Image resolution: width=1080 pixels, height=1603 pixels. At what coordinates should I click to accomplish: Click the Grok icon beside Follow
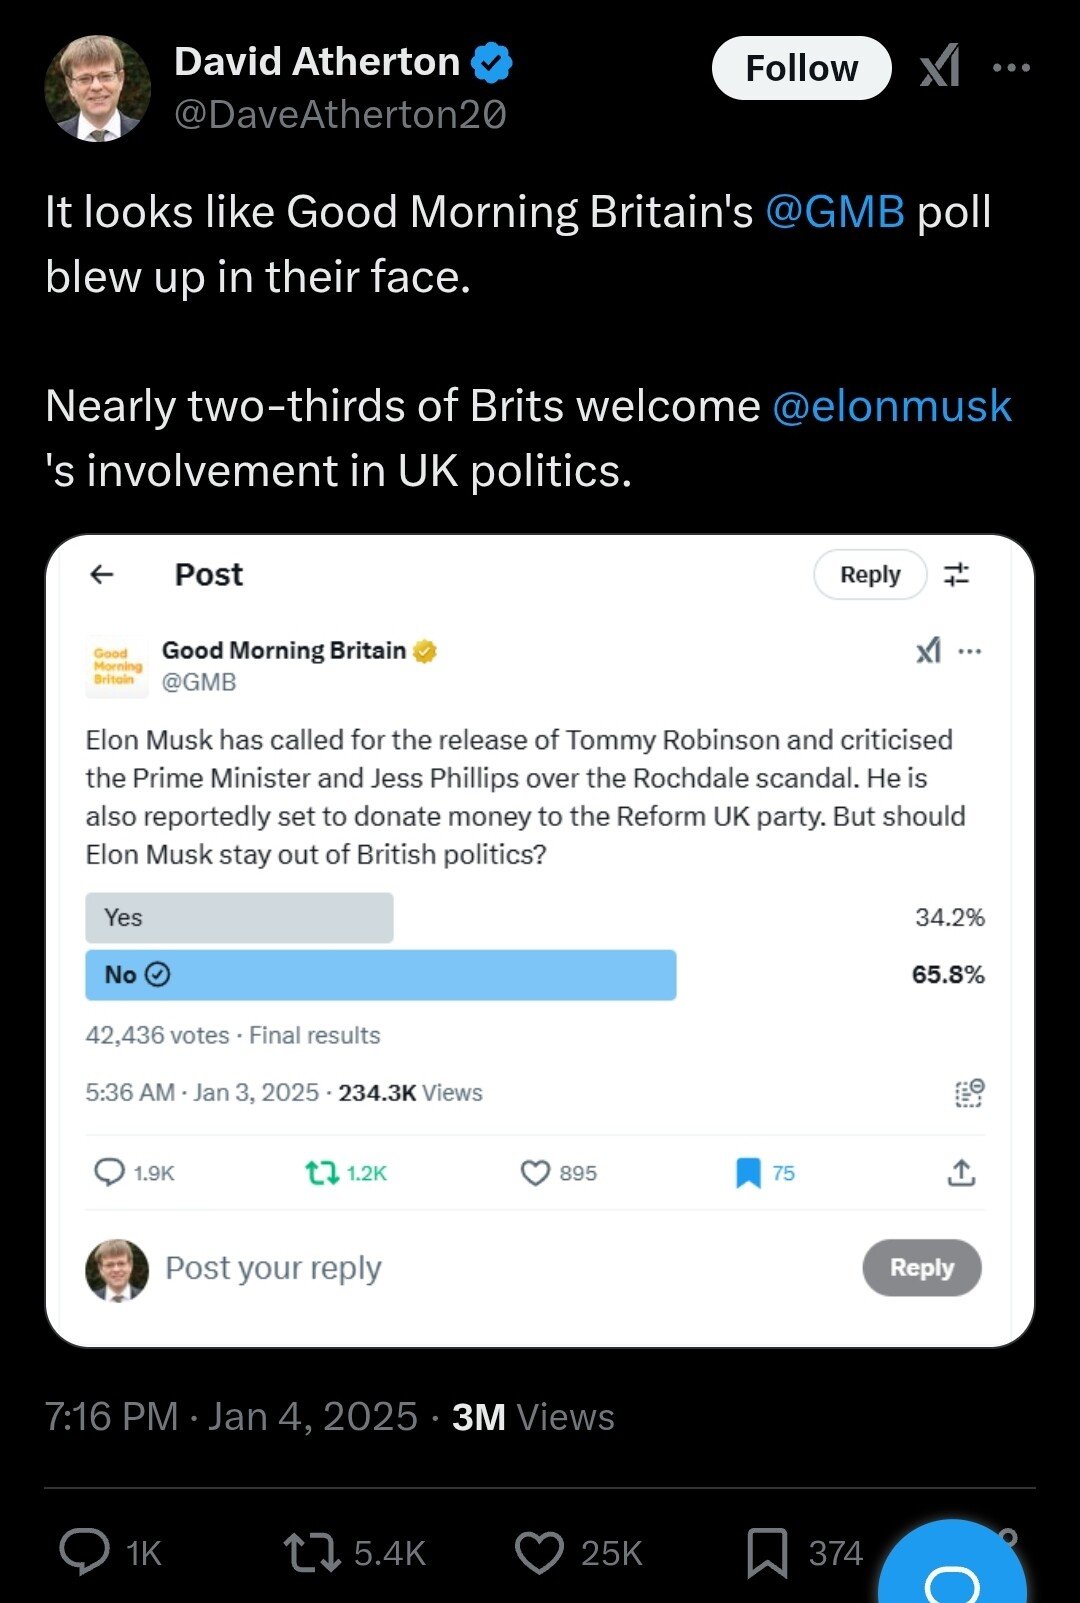point(940,67)
